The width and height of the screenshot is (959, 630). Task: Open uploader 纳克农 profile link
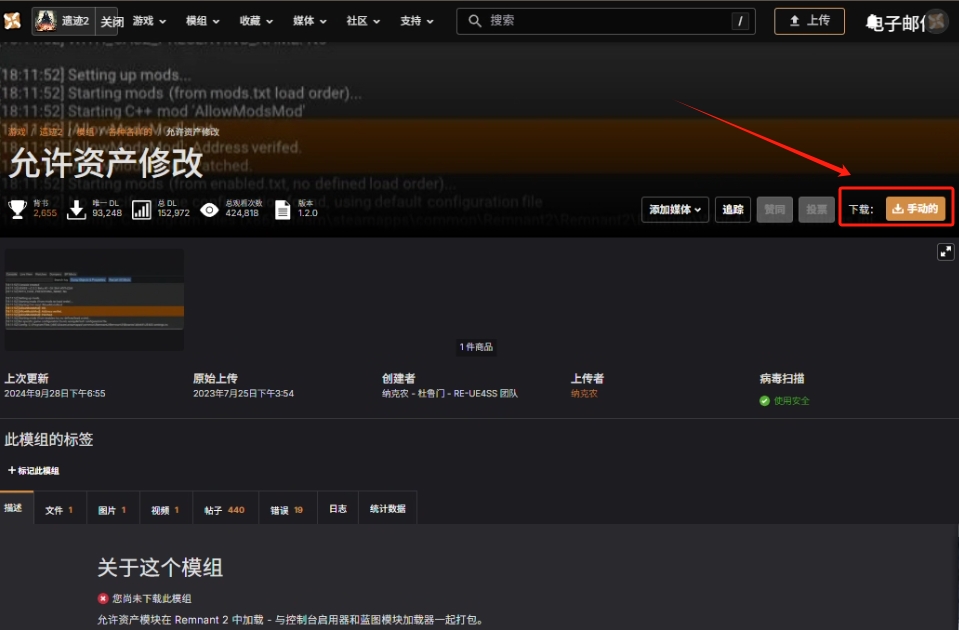coord(584,393)
